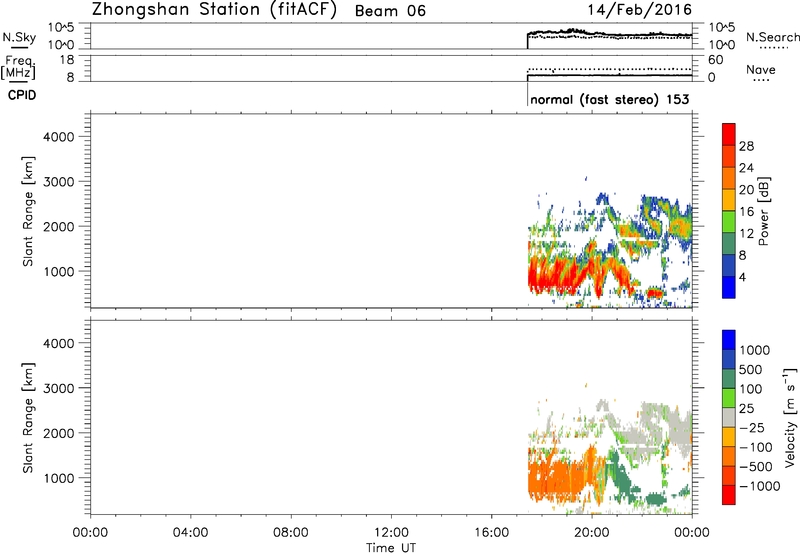Click the "N.Sky" legend label
Screen dimensions: 800x554
[19, 37]
